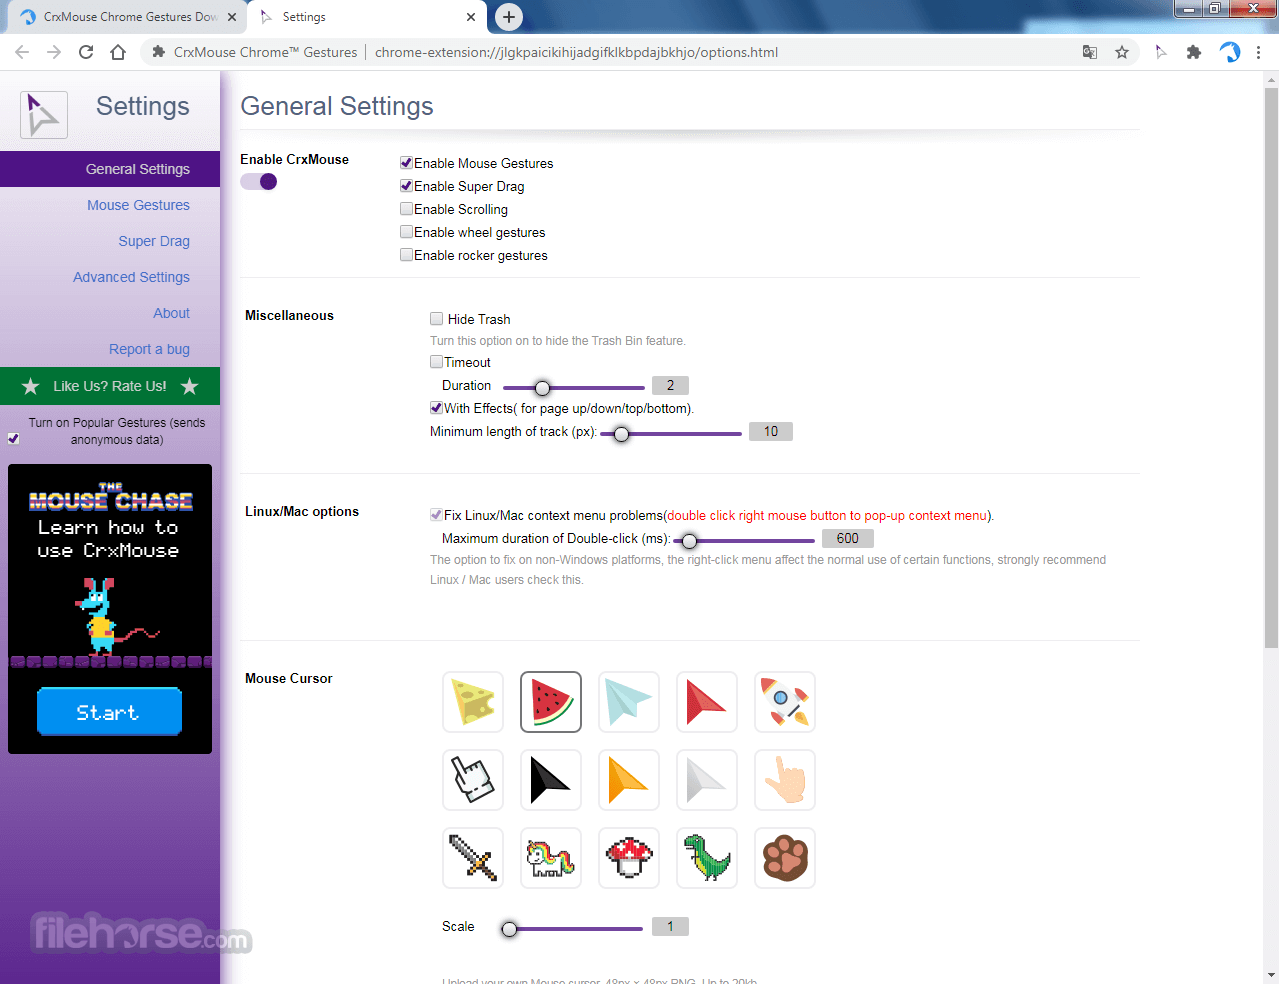Viewport: 1279px width, 984px height.
Task: Choose the gray arrow cursor
Action: click(x=707, y=780)
